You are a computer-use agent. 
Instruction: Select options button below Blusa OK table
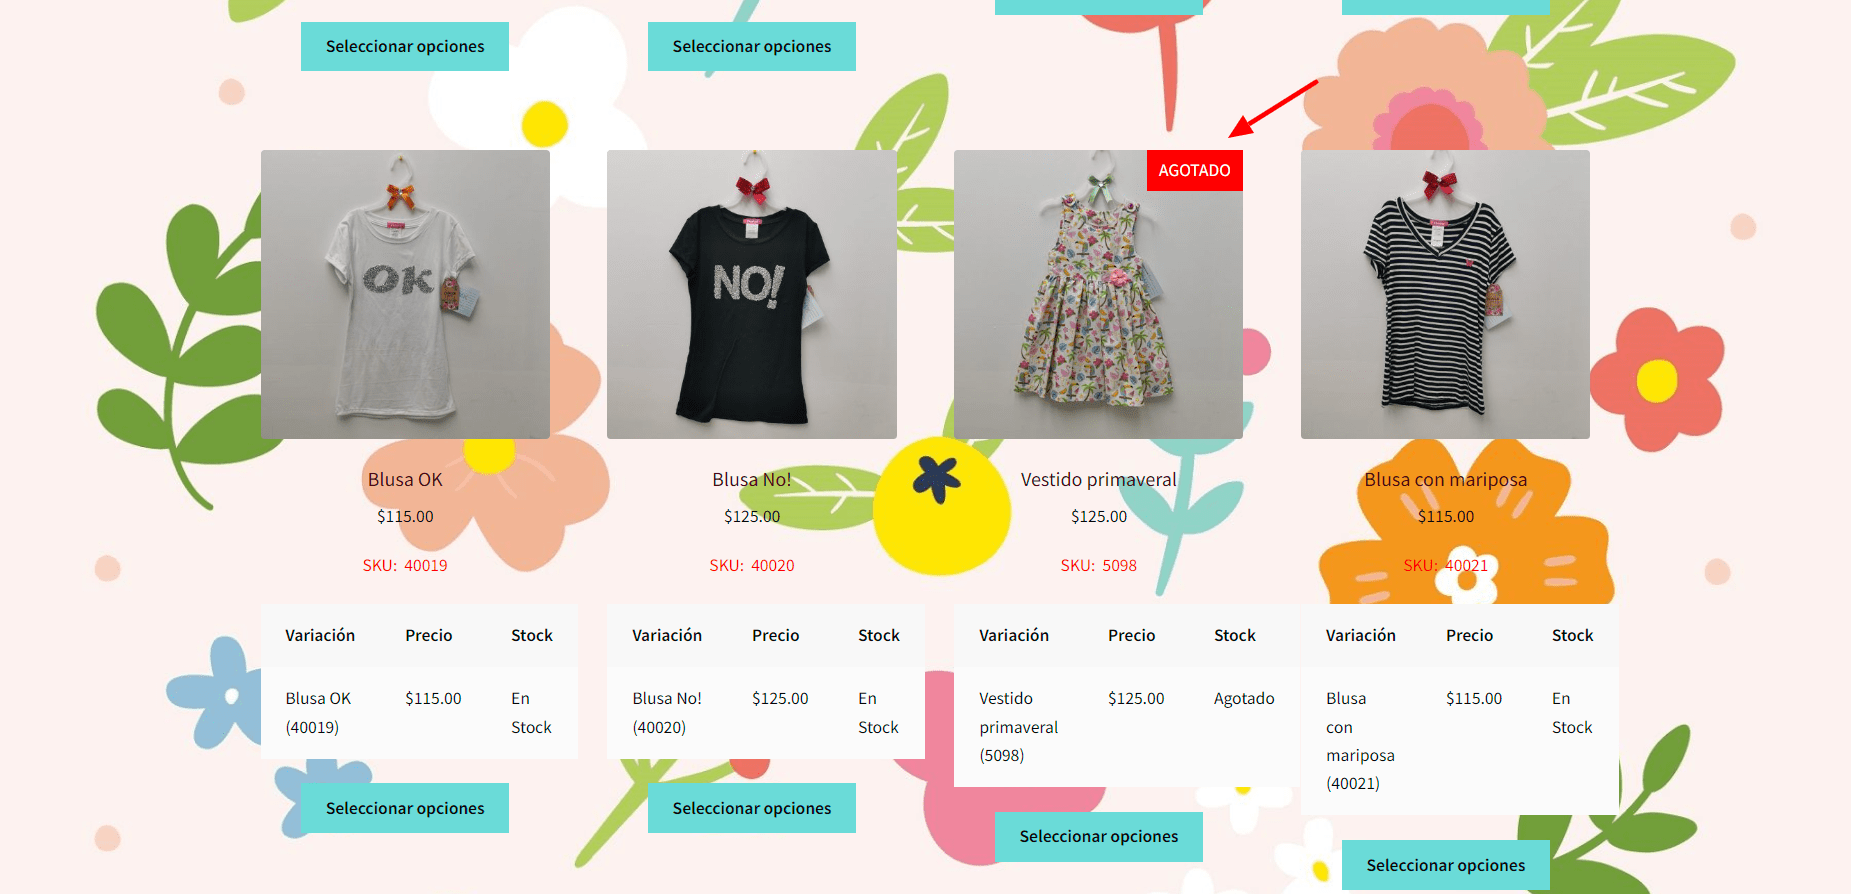click(x=405, y=808)
